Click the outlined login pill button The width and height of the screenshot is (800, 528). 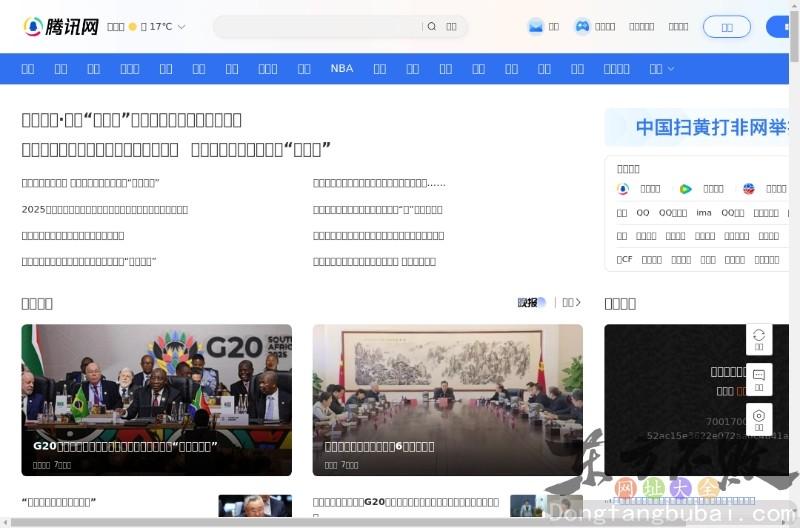tap(727, 27)
